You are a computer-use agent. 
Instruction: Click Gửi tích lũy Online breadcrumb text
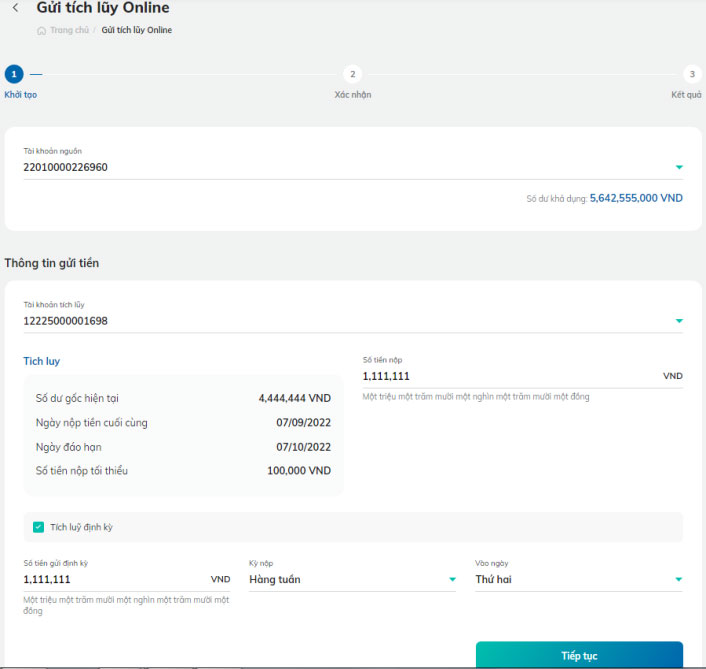click(x=136, y=30)
